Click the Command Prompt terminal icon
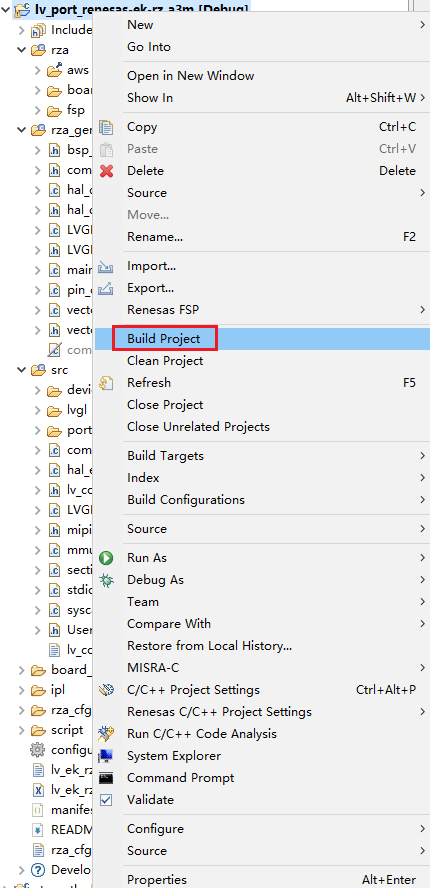430x888 pixels. (x=106, y=778)
